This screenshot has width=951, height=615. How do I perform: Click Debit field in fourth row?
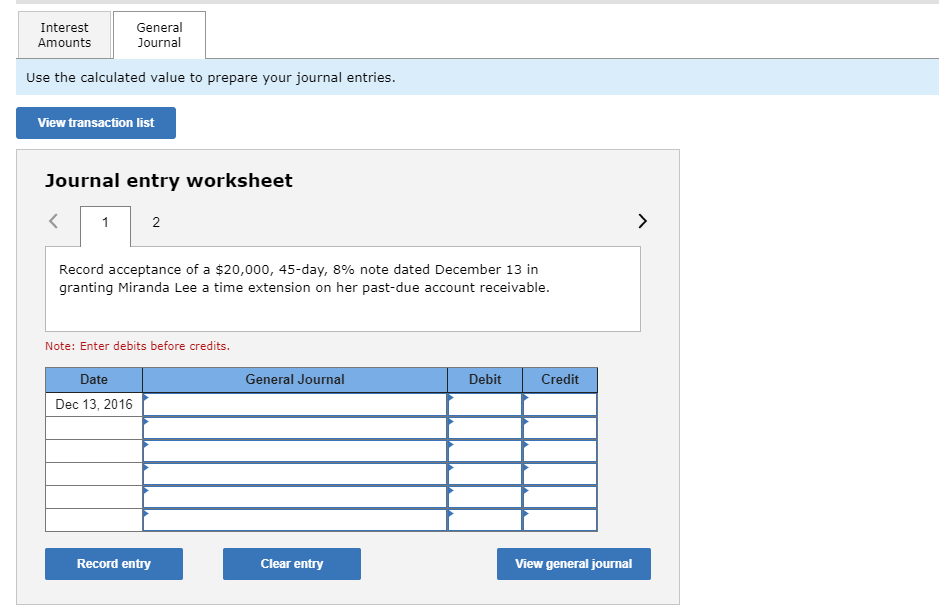[x=485, y=474]
